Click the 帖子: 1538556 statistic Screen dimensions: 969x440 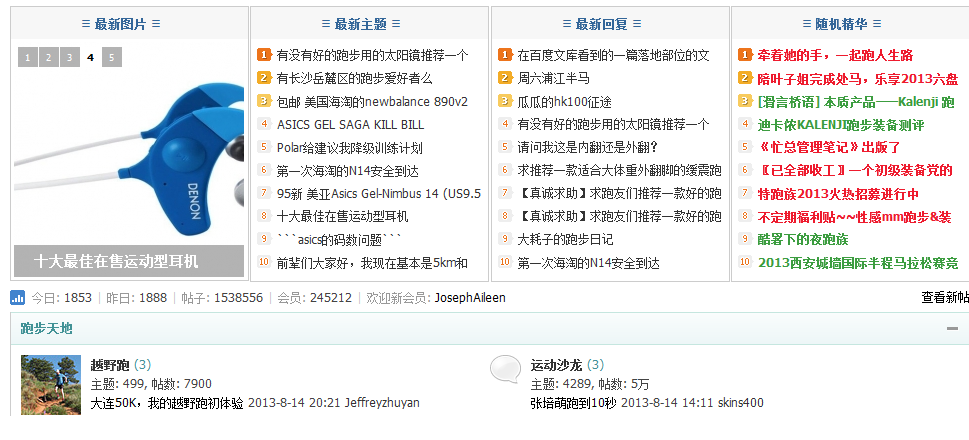click(x=222, y=298)
